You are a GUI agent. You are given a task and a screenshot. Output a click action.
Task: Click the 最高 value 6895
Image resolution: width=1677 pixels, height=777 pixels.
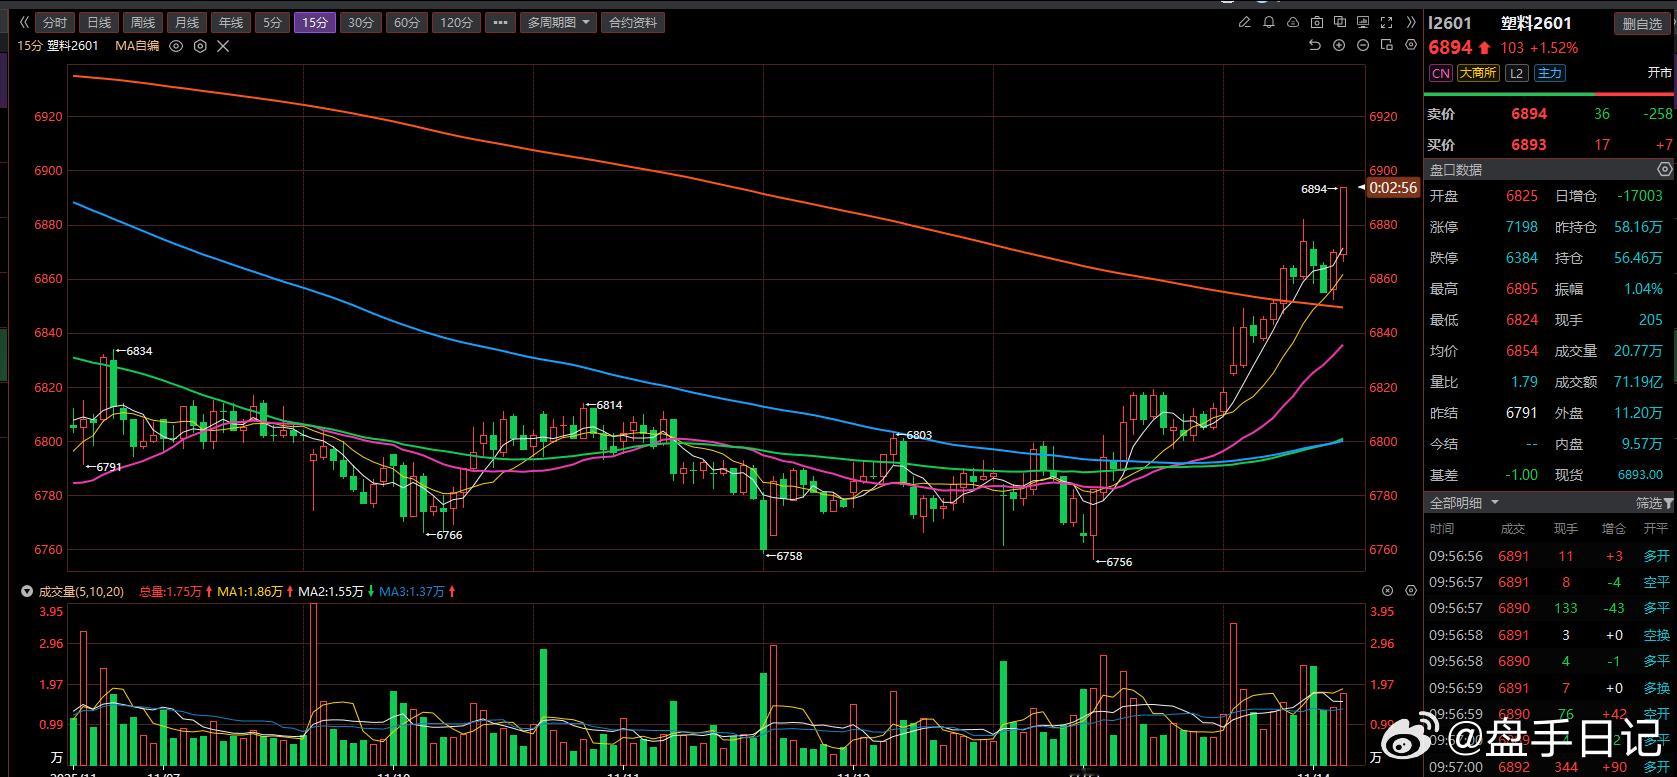point(1522,289)
